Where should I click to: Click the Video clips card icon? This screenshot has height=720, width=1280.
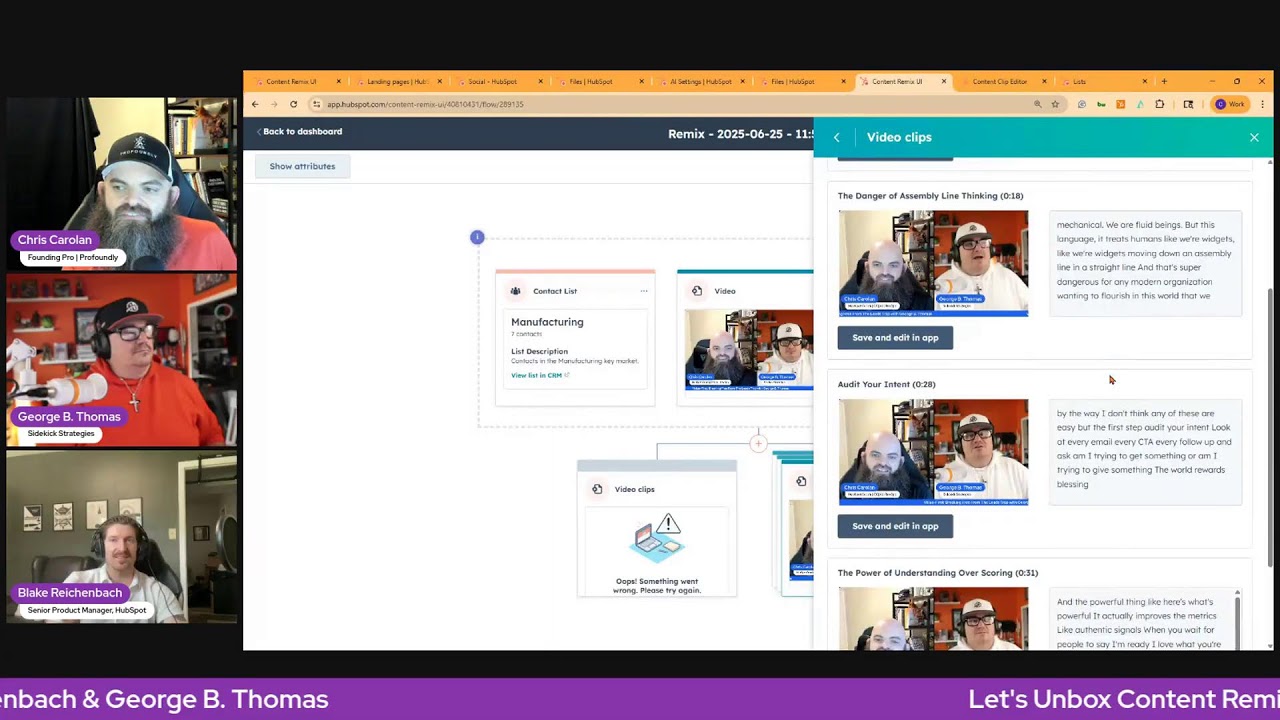coord(597,489)
